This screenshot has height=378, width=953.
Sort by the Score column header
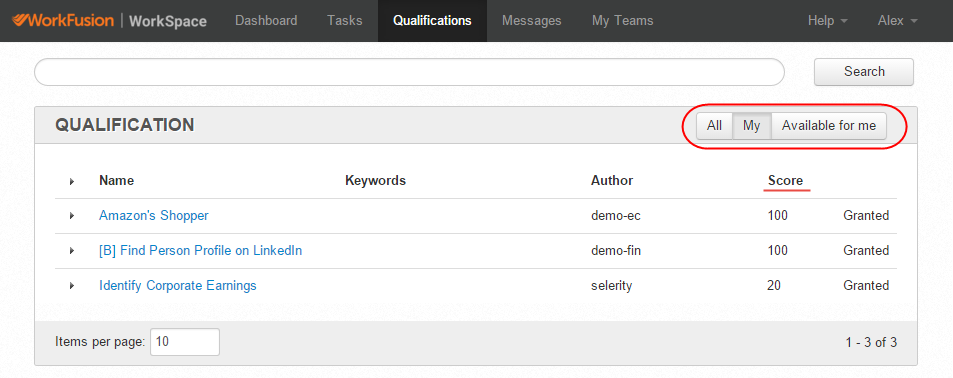(x=785, y=180)
